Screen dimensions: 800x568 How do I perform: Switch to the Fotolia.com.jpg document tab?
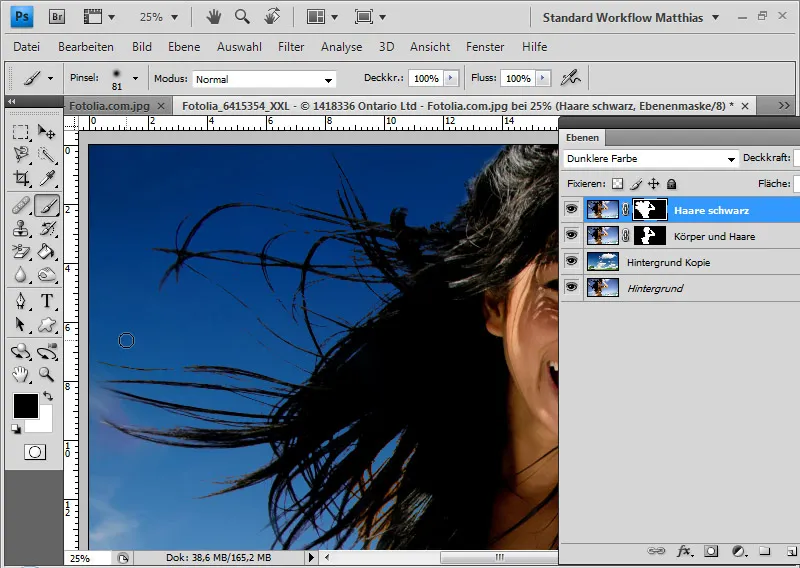110,106
